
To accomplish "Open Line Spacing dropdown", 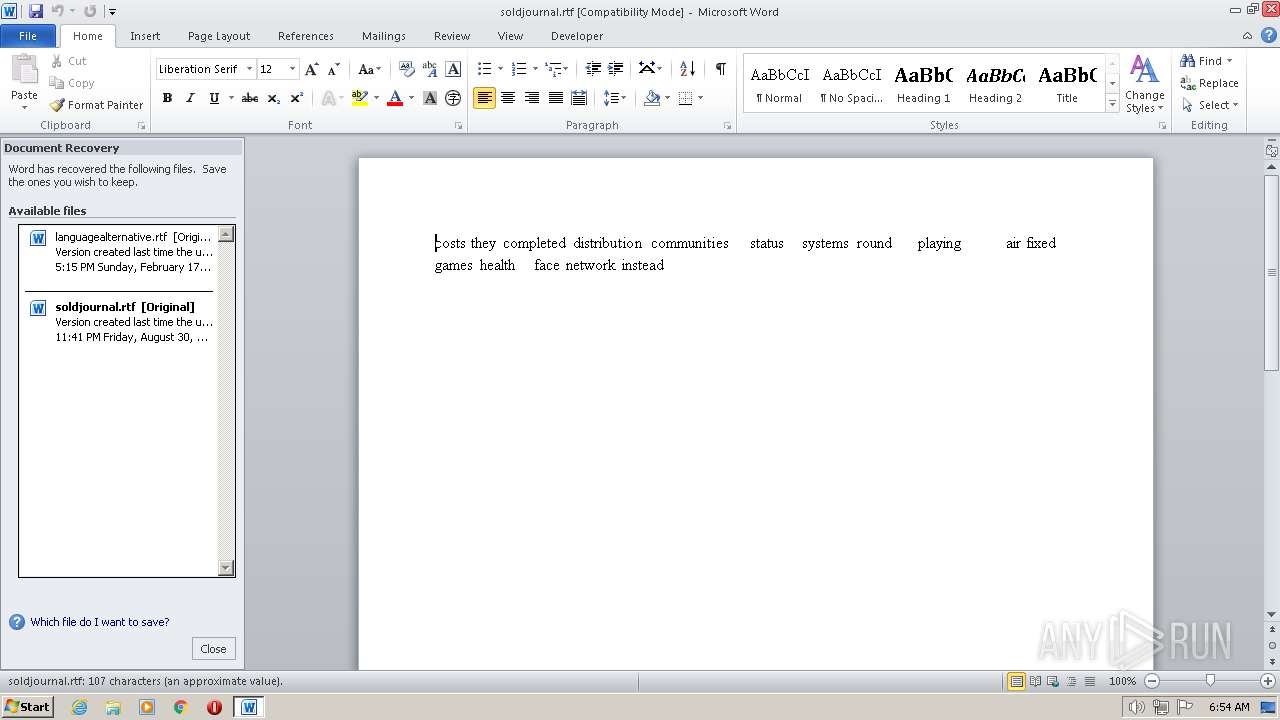I will pos(614,98).
